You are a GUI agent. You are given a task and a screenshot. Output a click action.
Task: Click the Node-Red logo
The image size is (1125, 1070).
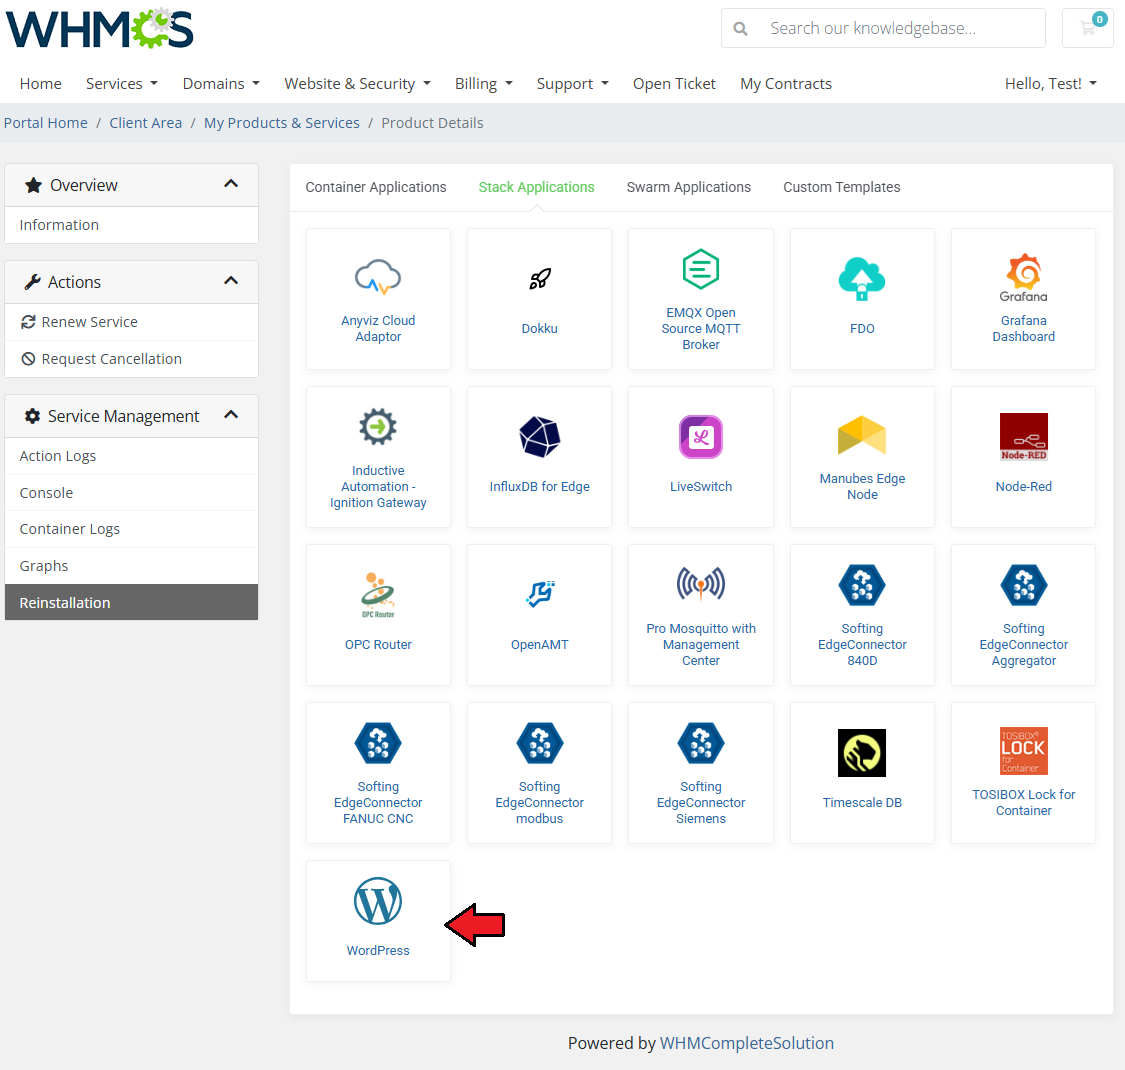coord(1023,436)
